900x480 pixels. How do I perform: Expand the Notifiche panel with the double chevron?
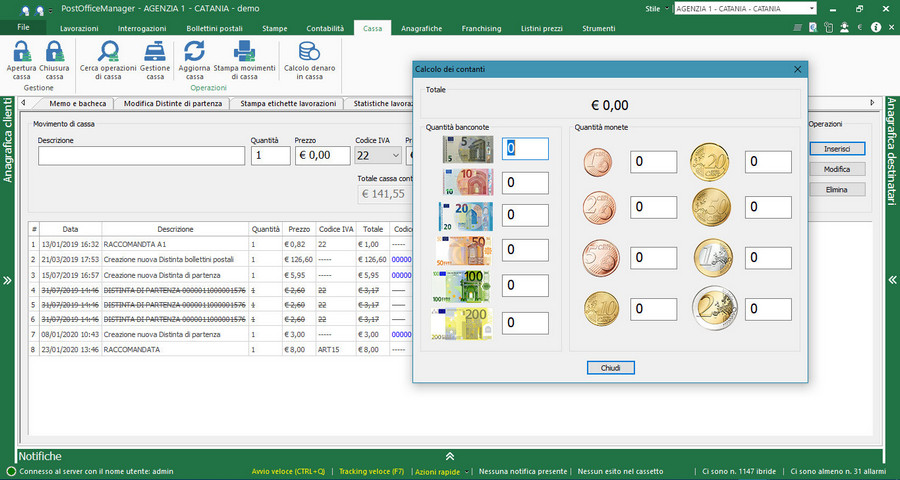click(x=450, y=456)
